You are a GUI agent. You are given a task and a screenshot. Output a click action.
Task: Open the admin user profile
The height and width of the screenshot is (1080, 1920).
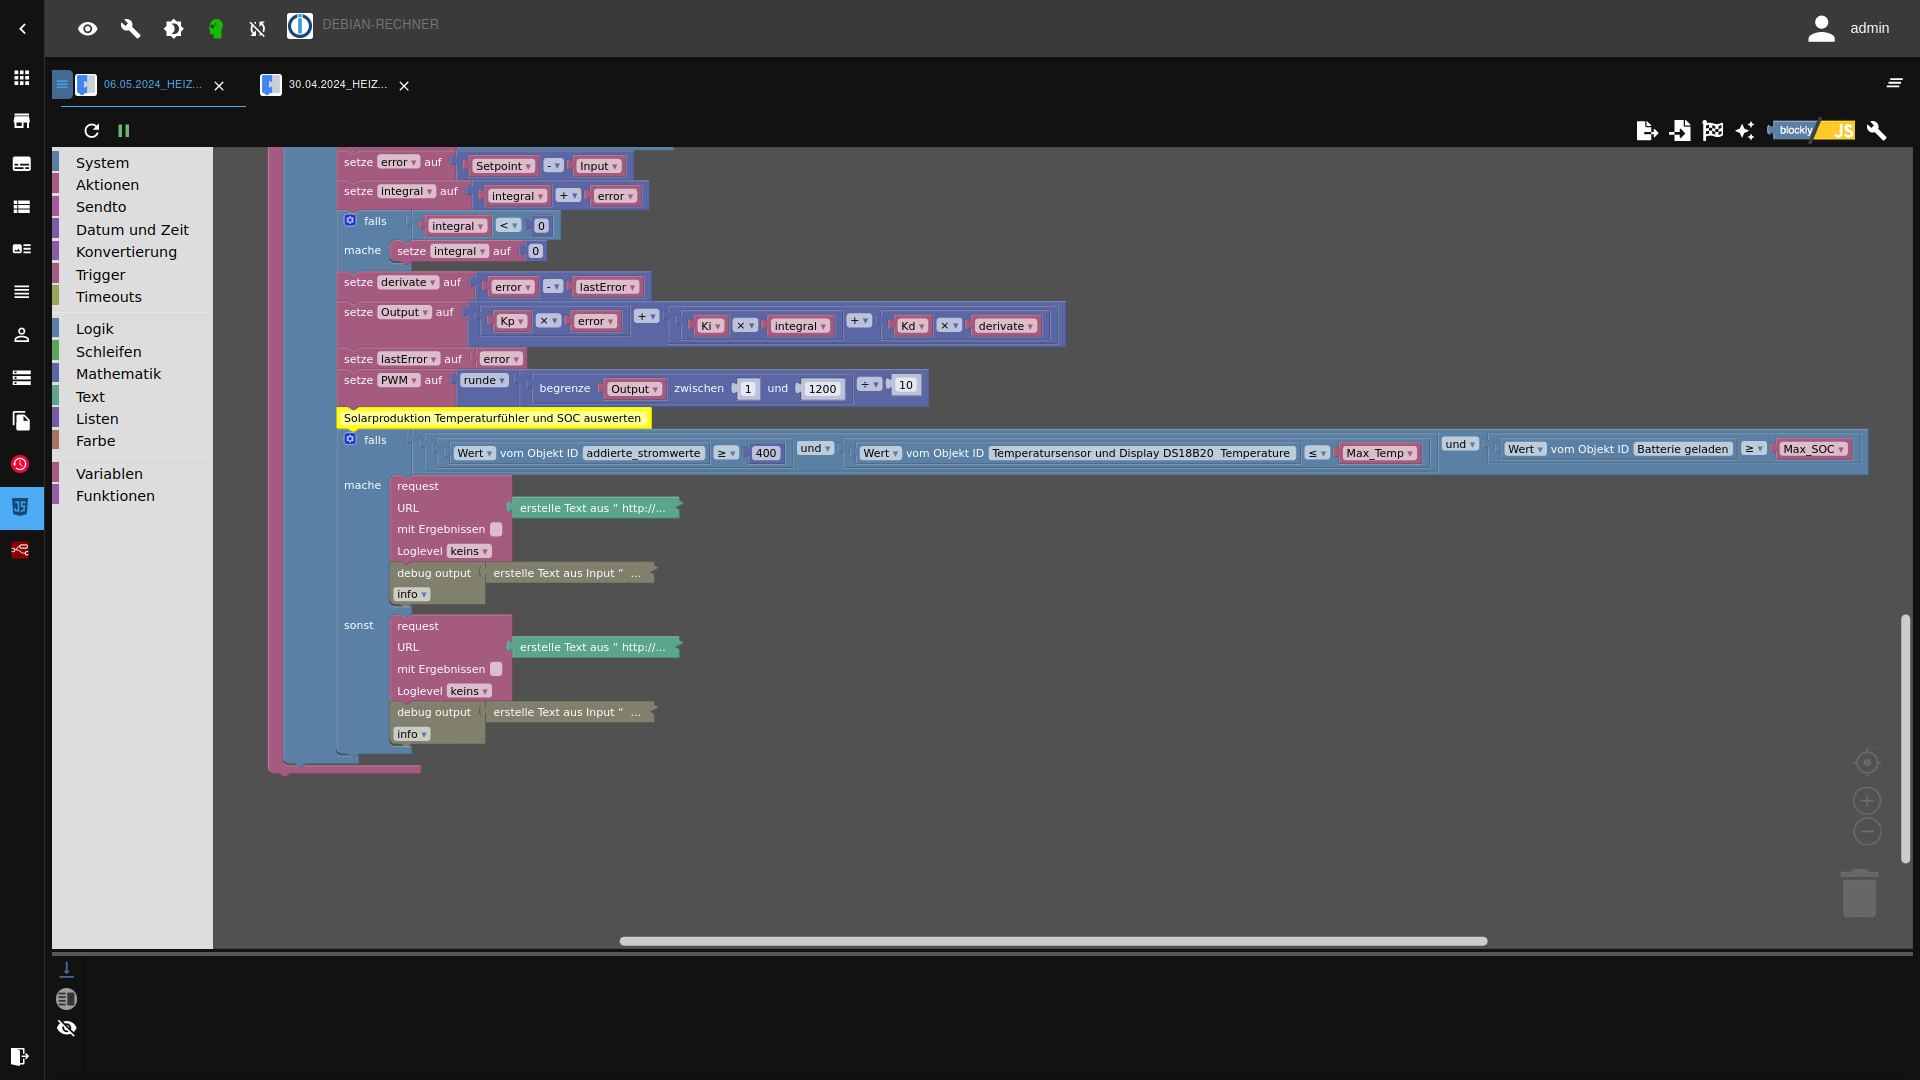point(1848,28)
